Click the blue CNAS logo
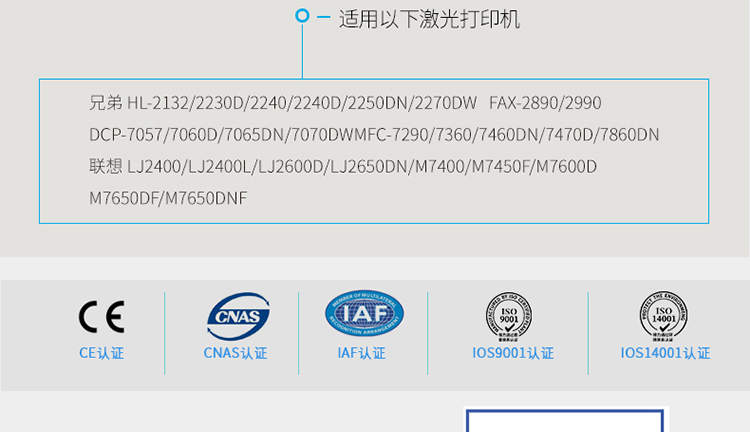This screenshot has height=432, width=750. (x=236, y=316)
